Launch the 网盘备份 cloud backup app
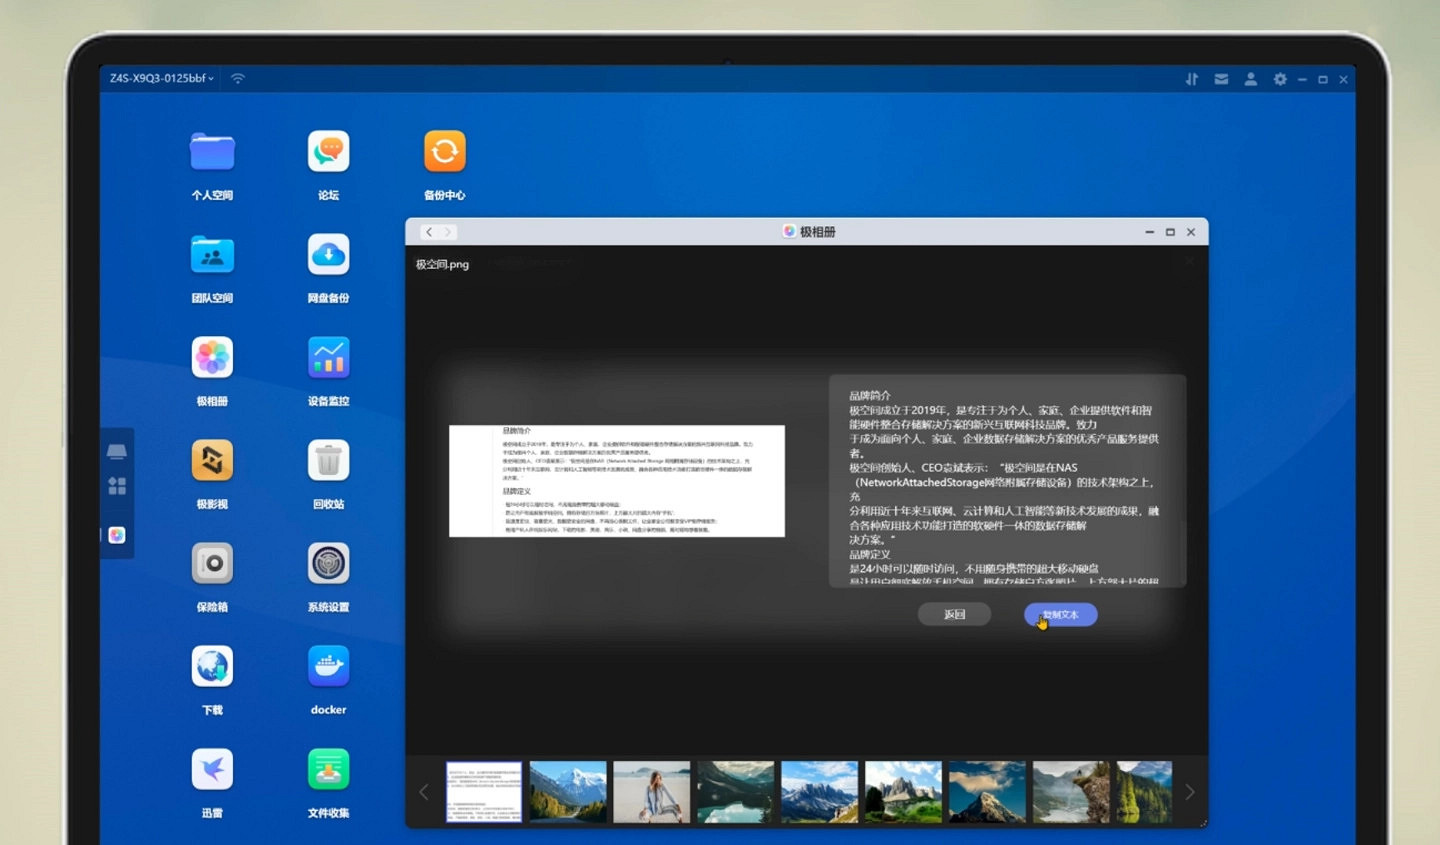 pyautogui.click(x=328, y=256)
